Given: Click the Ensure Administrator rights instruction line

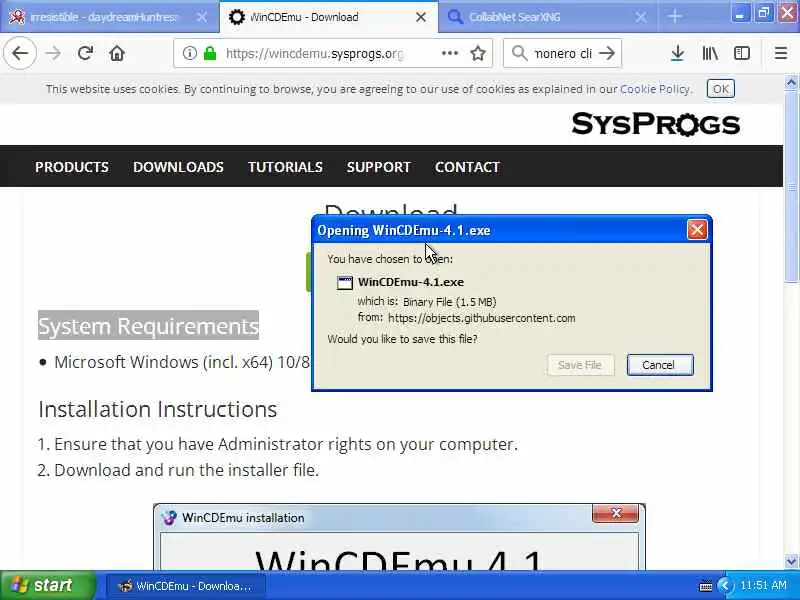Looking at the screenshot, I should point(278,444).
